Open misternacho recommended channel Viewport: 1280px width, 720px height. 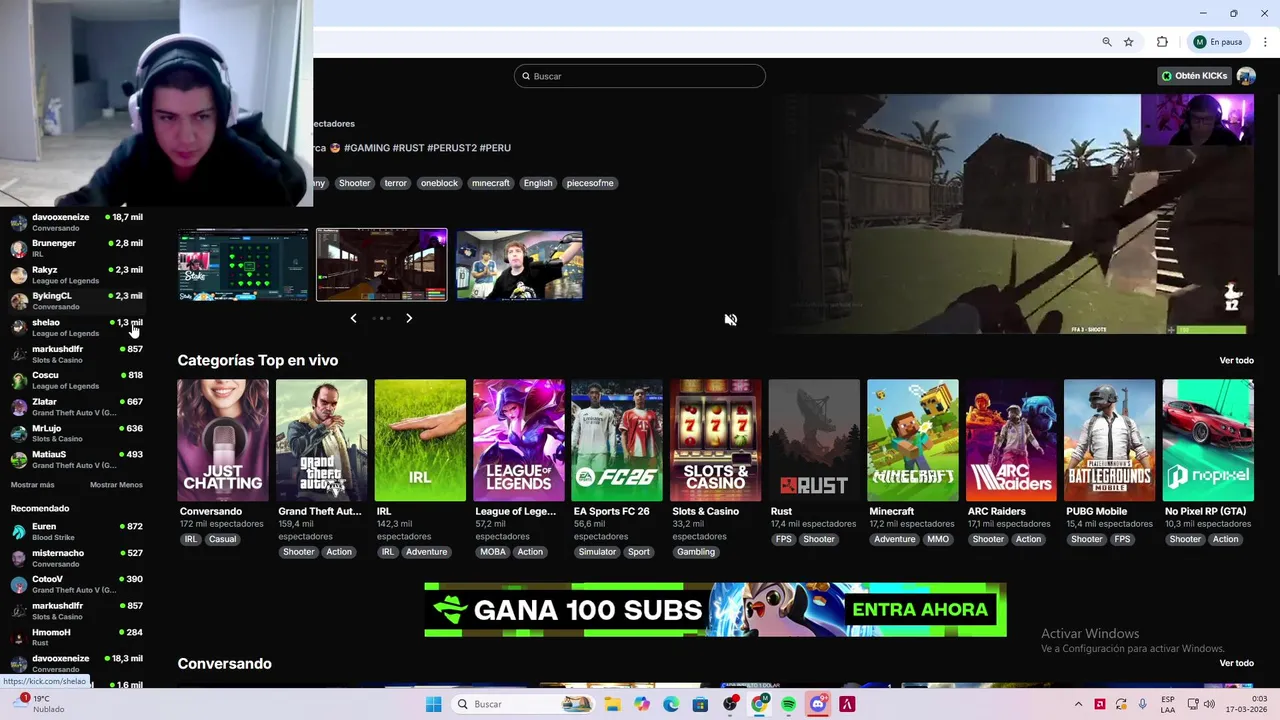(x=78, y=558)
